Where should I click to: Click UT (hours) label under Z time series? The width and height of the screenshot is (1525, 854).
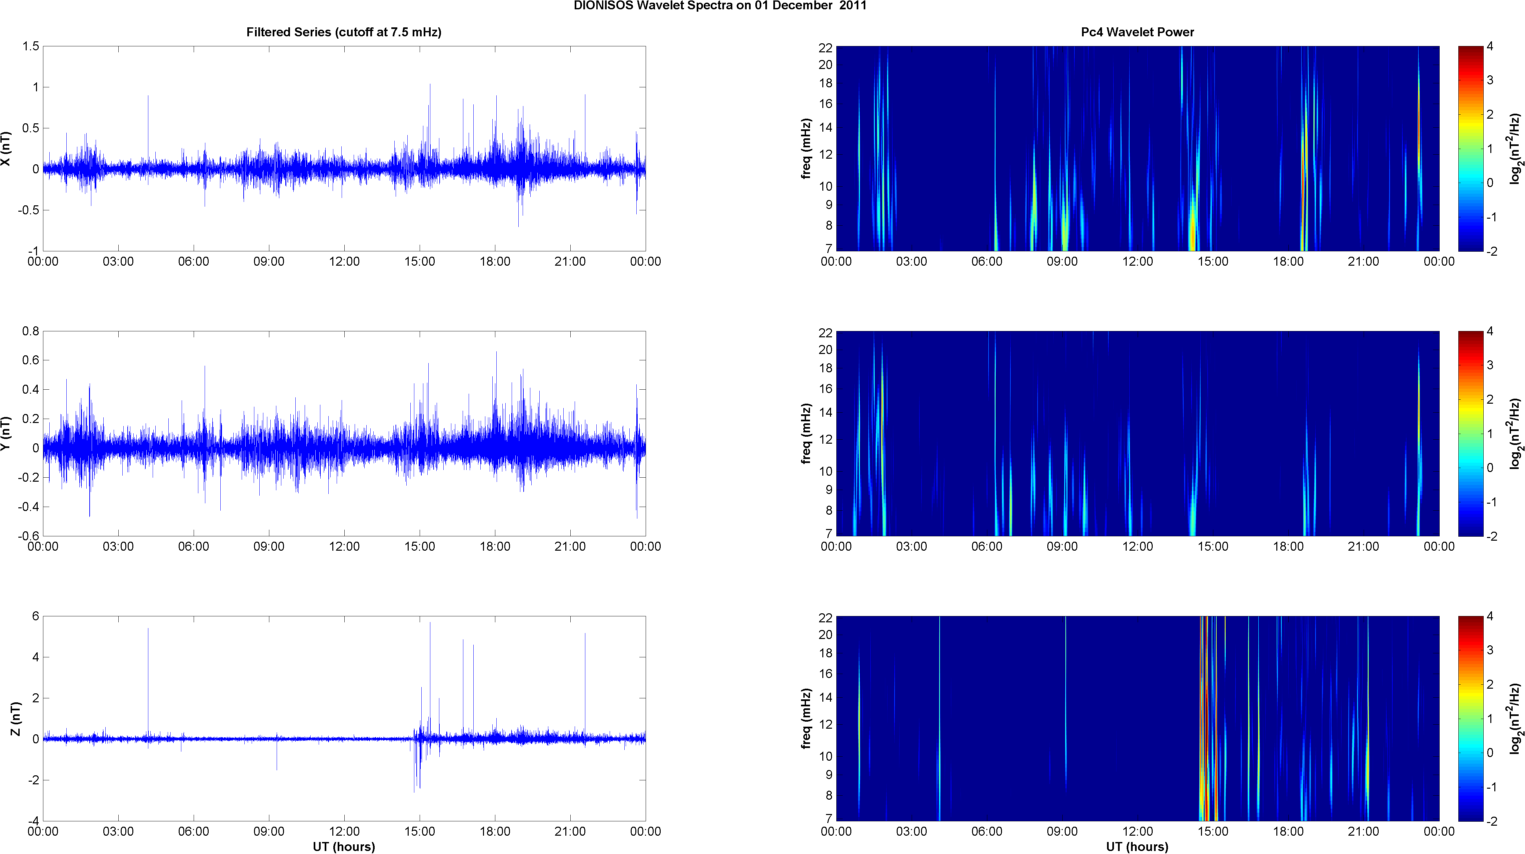pyautogui.click(x=344, y=847)
